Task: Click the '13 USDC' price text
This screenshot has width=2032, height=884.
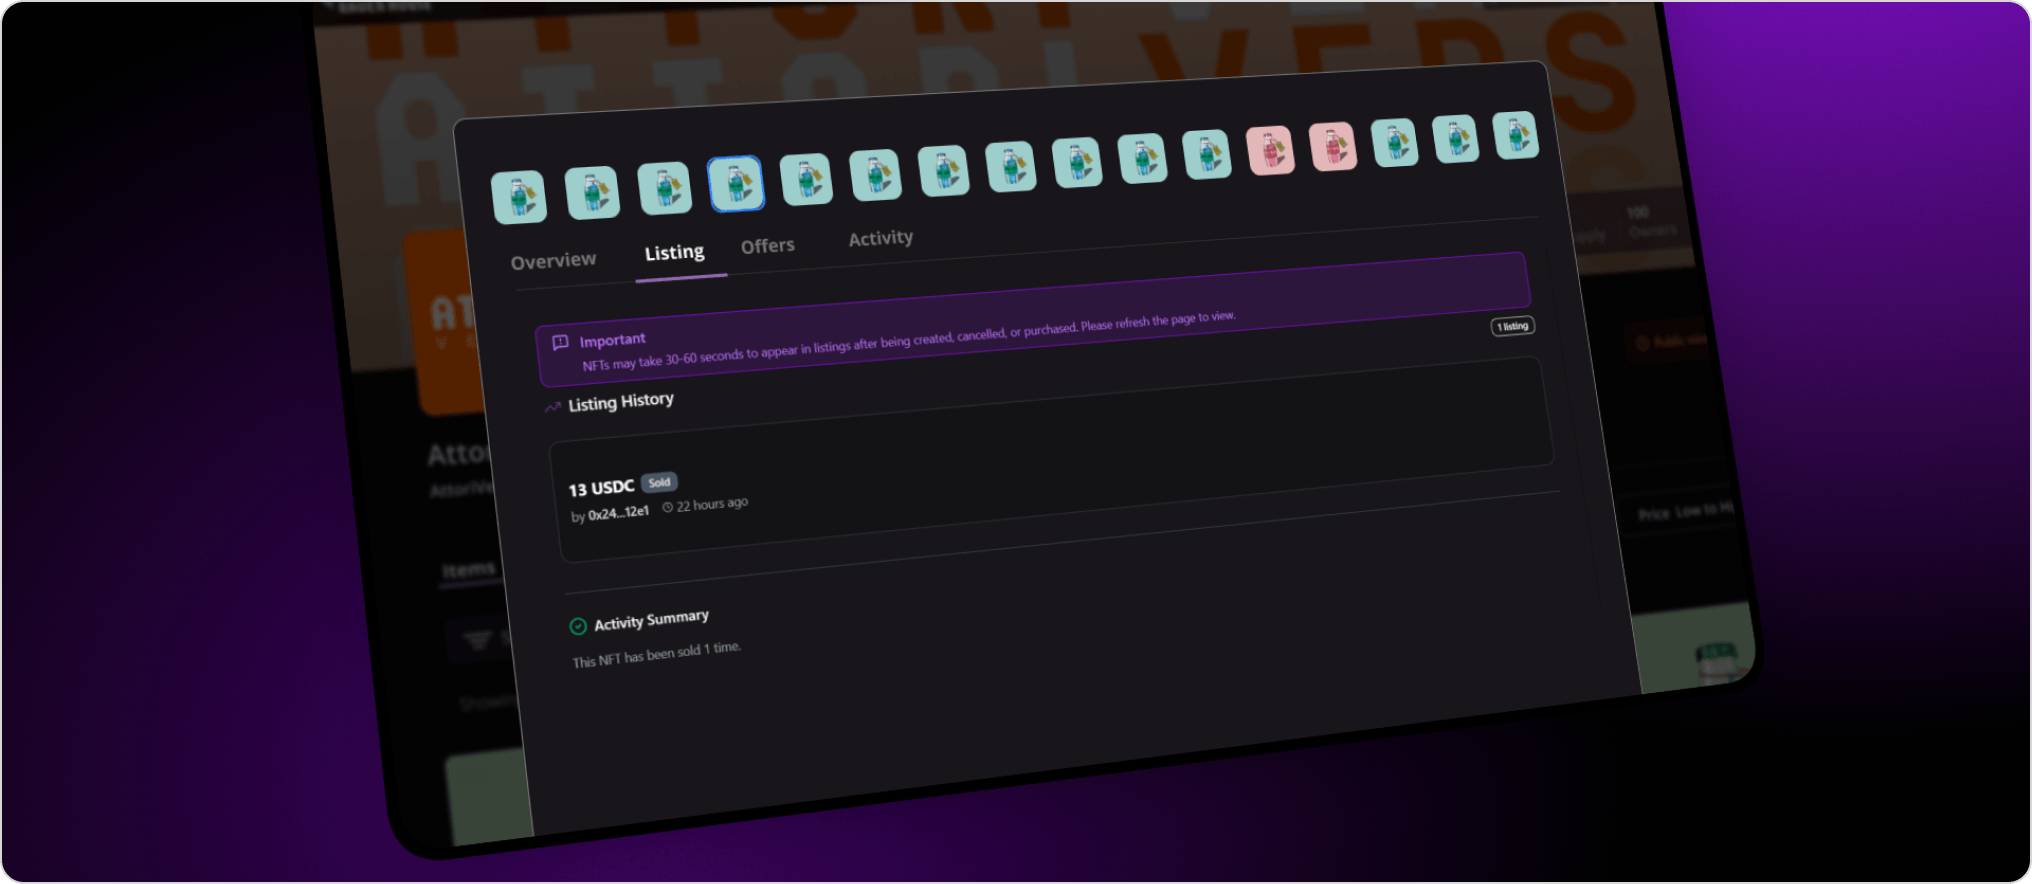Action: click(601, 488)
